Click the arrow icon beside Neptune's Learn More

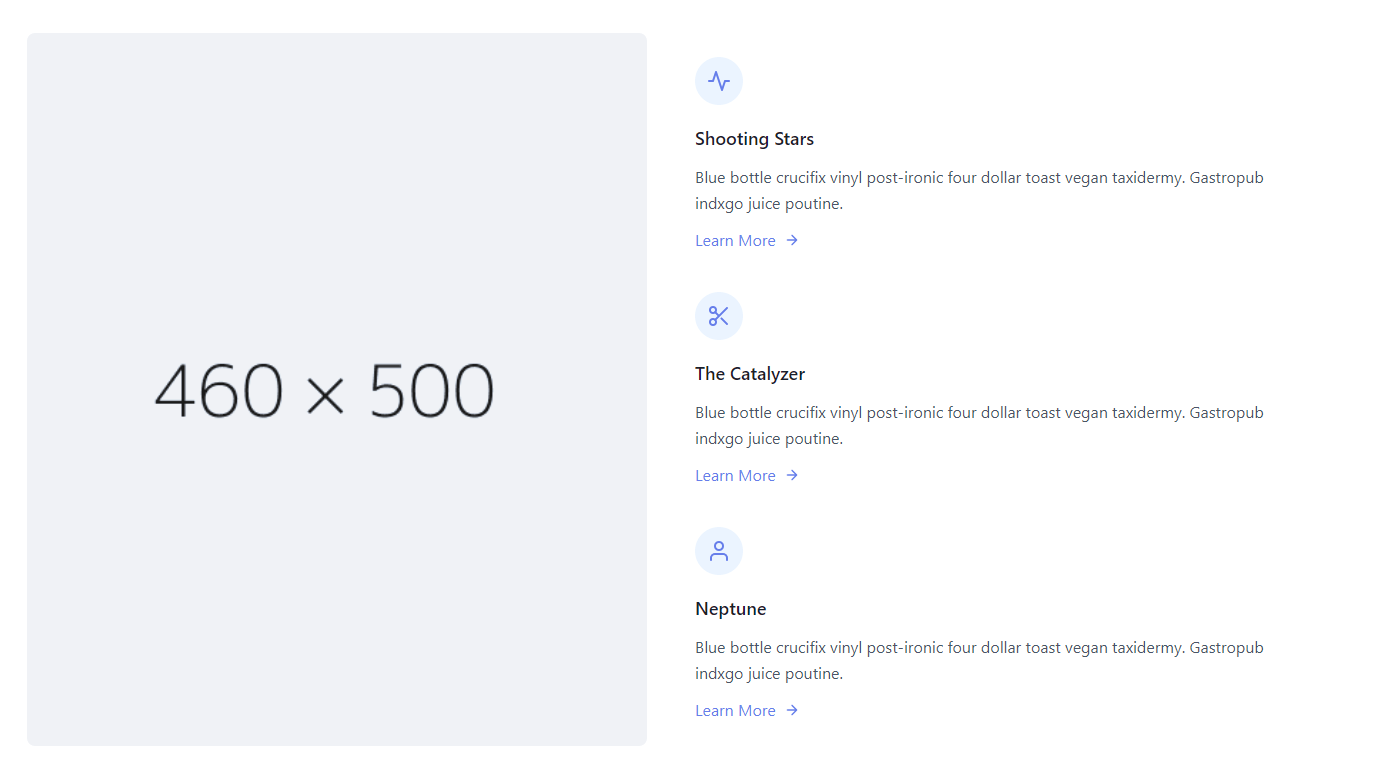point(792,710)
